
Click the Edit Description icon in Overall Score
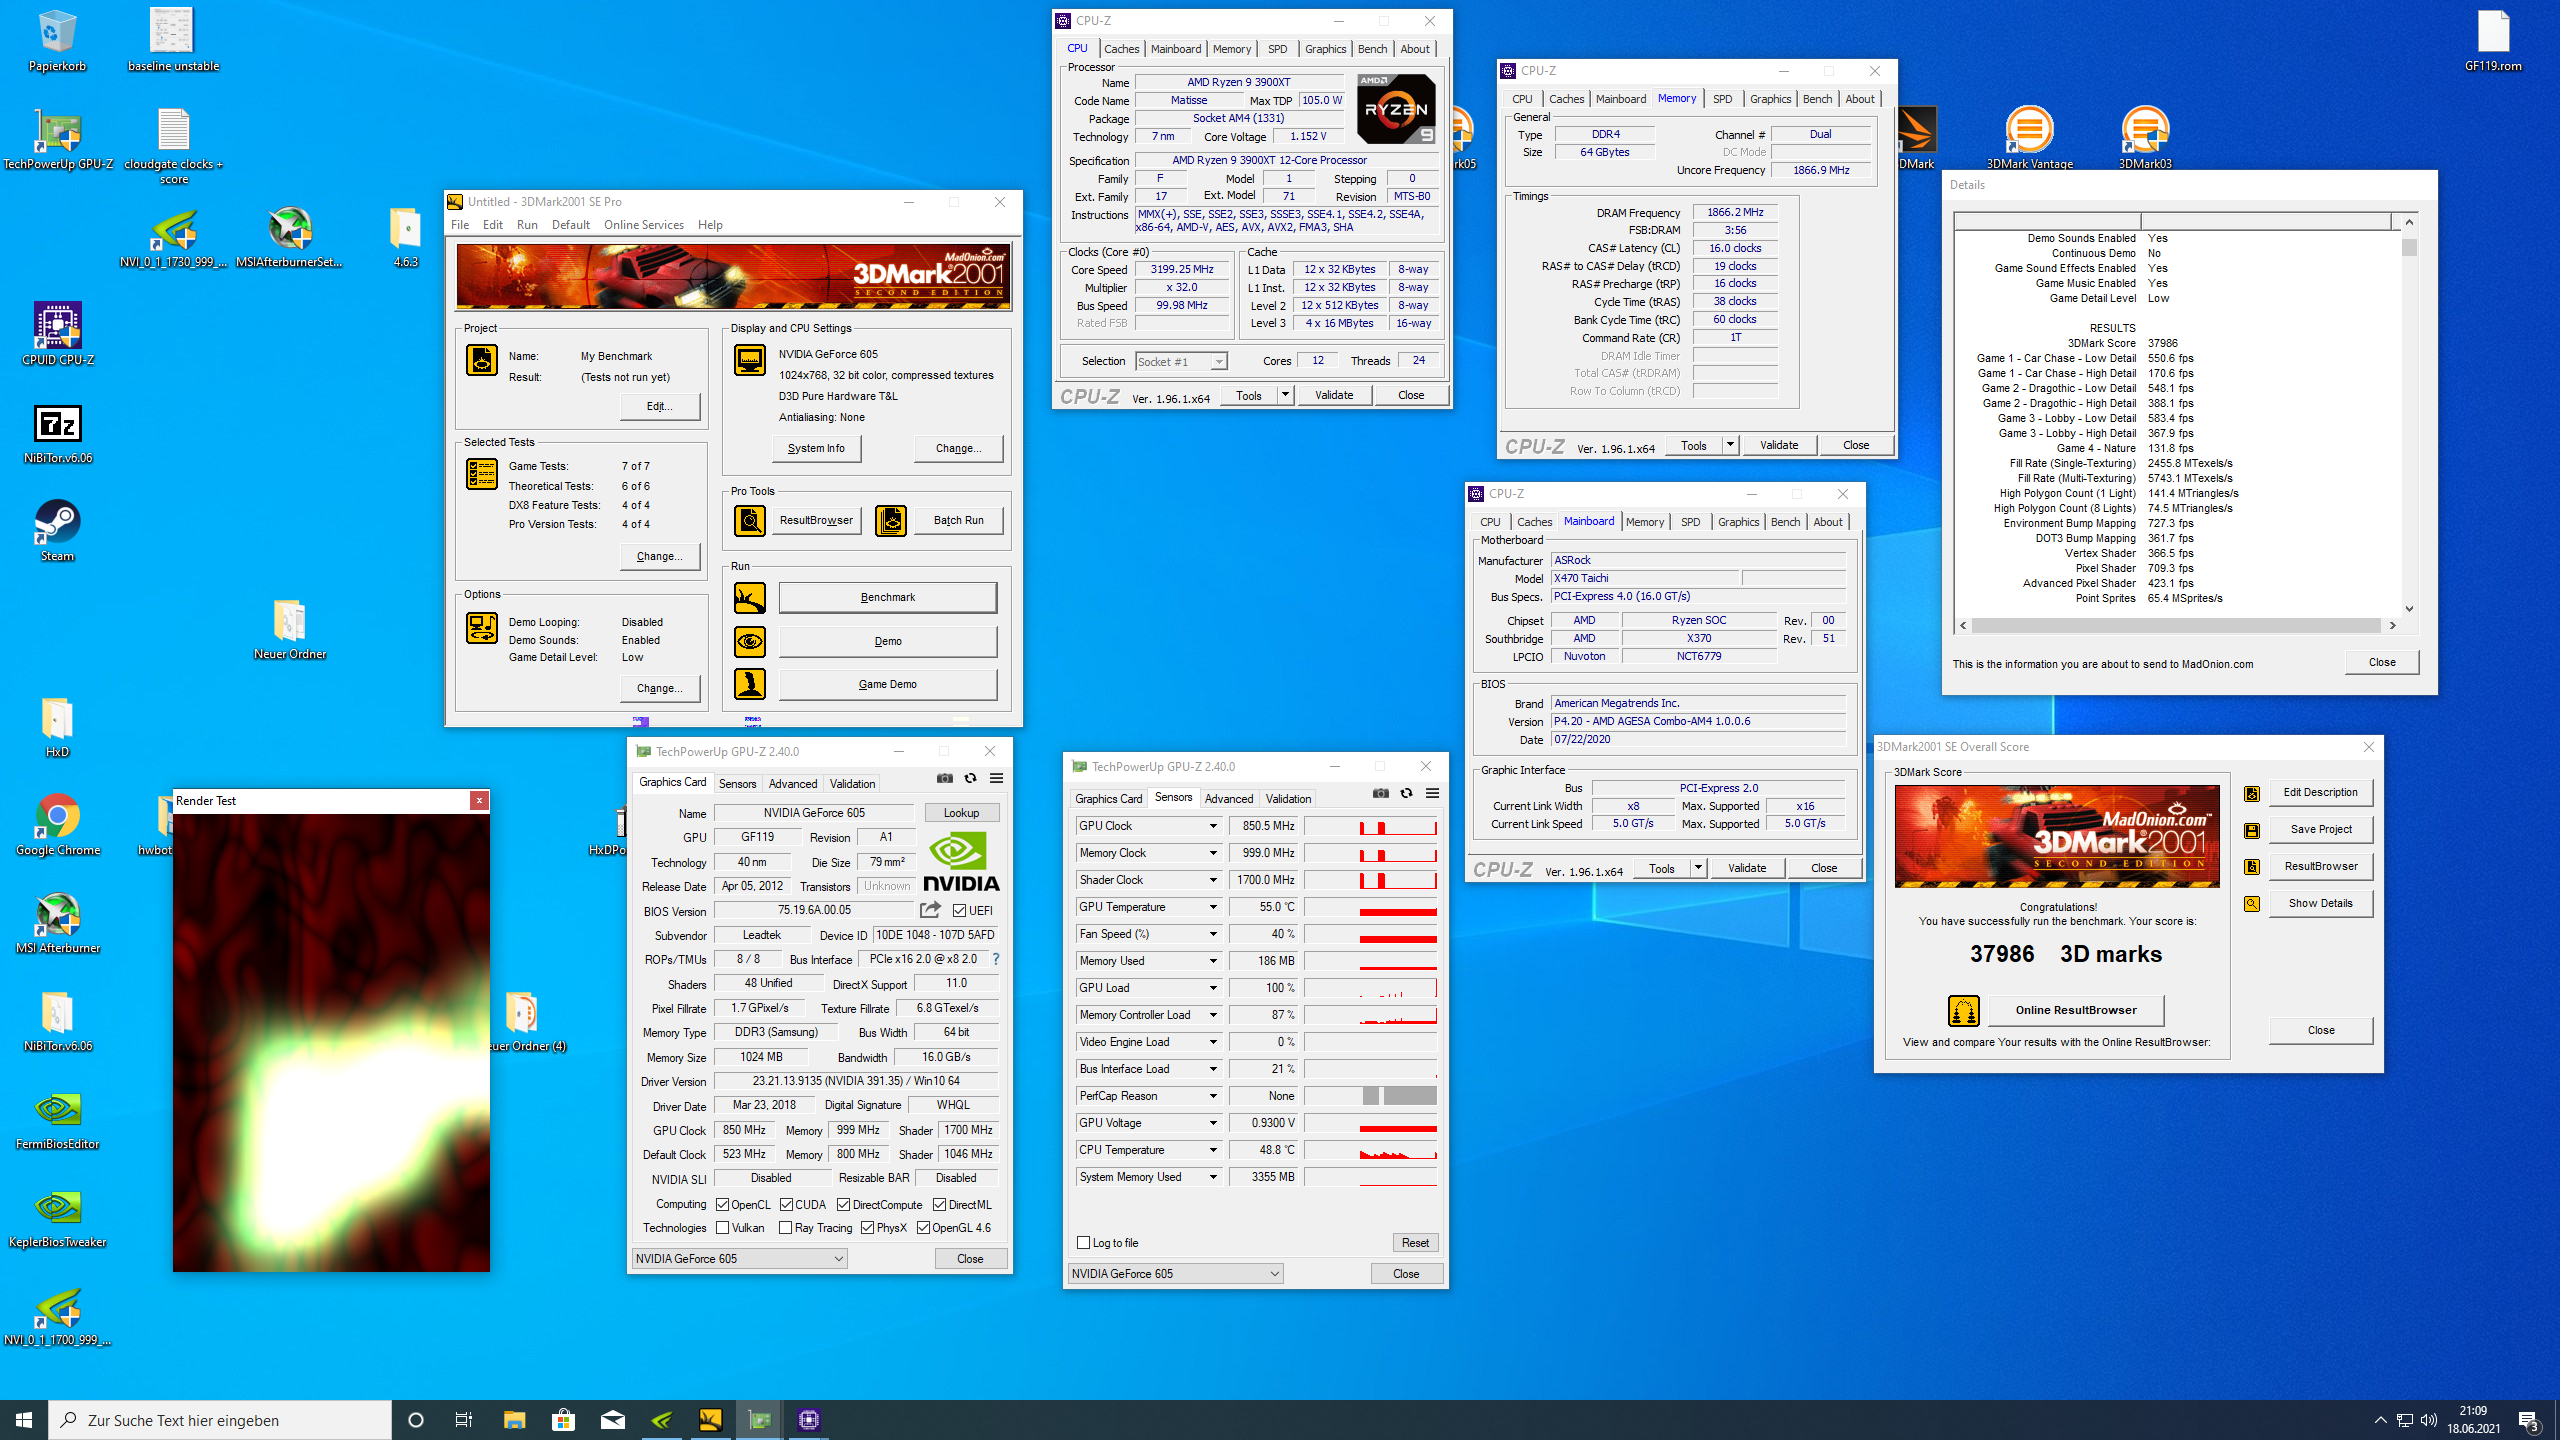(x=2252, y=793)
